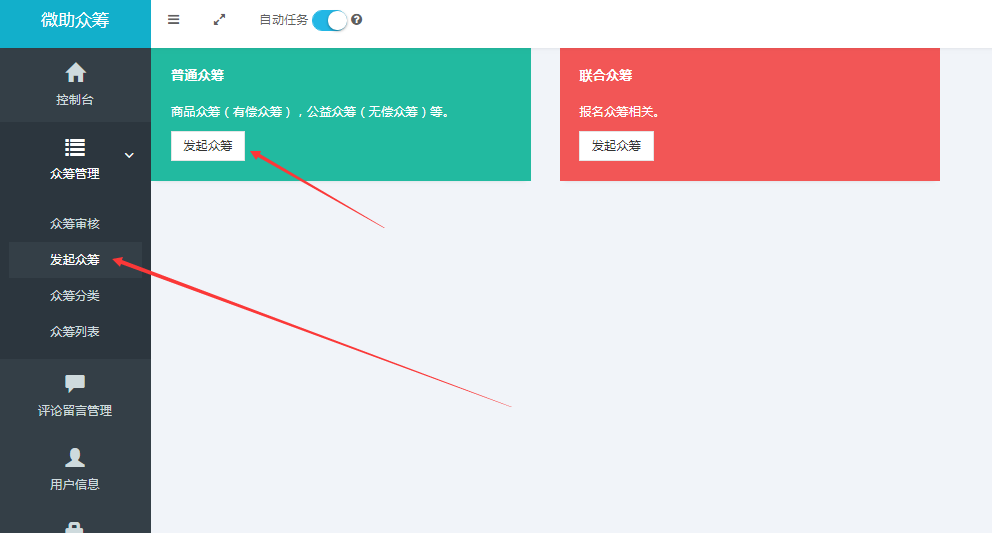Image resolution: width=992 pixels, height=533 pixels.
Task: Click the 自动任务 label
Action: point(283,20)
